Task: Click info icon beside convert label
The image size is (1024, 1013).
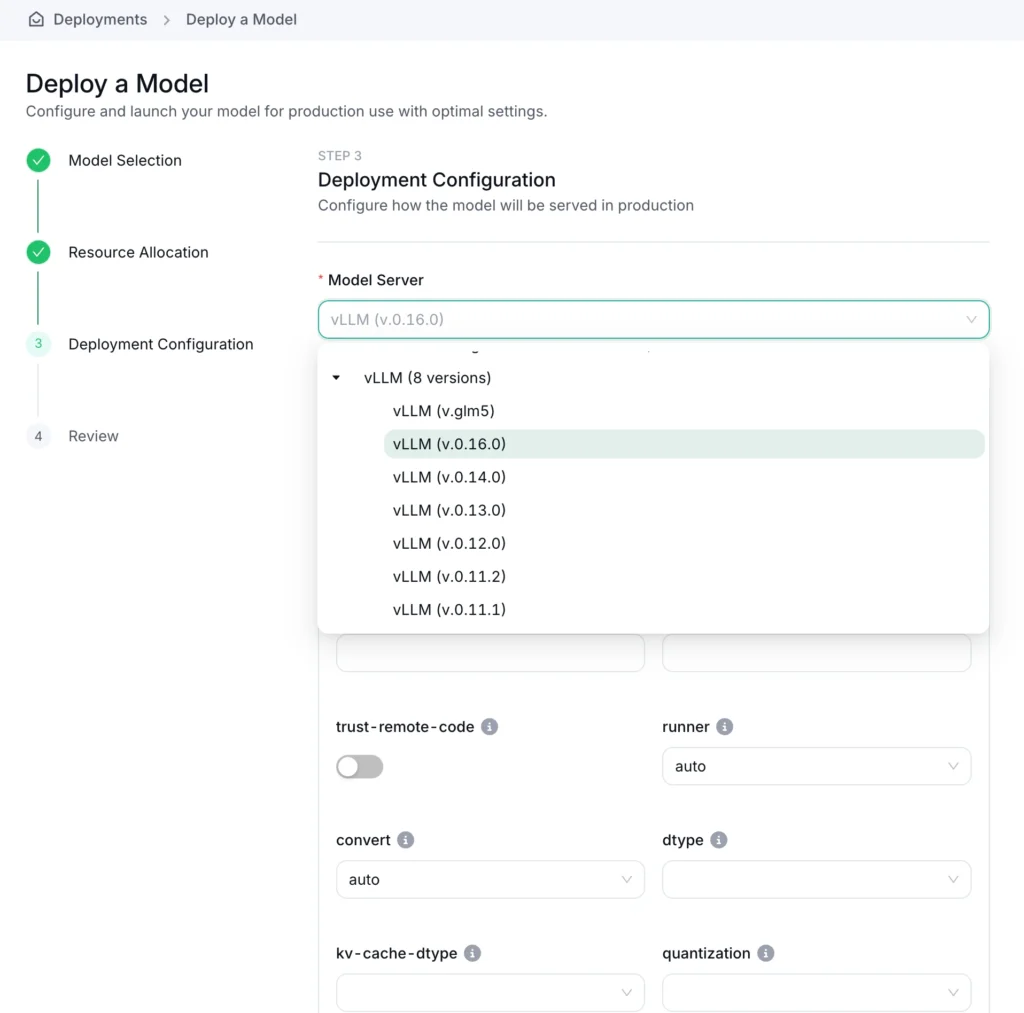Action: point(405,840)
